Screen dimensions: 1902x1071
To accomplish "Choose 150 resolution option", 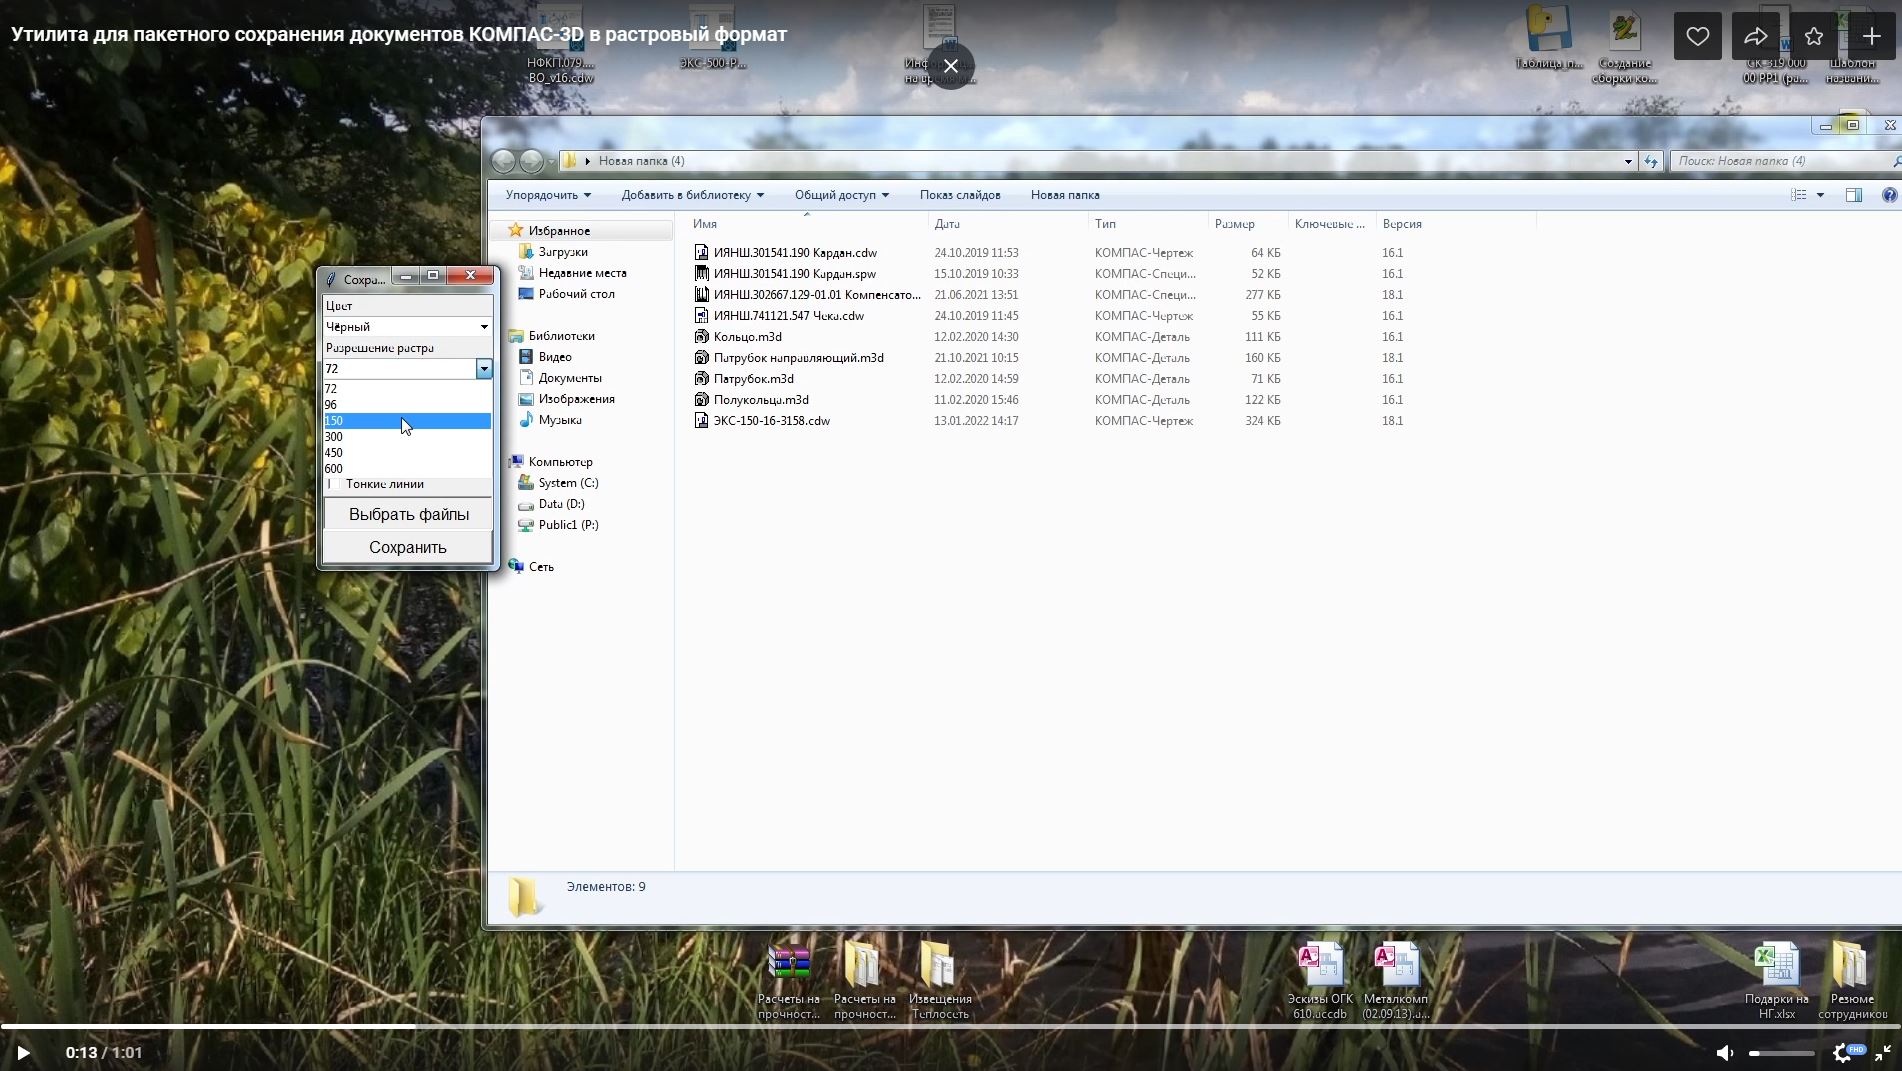I will (407, 421).
